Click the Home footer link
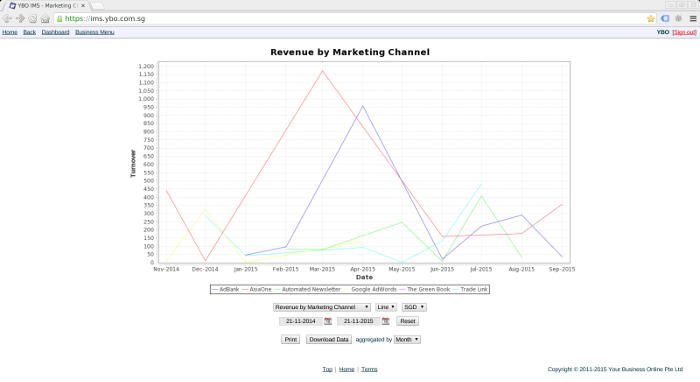 (x=346, y=369)
